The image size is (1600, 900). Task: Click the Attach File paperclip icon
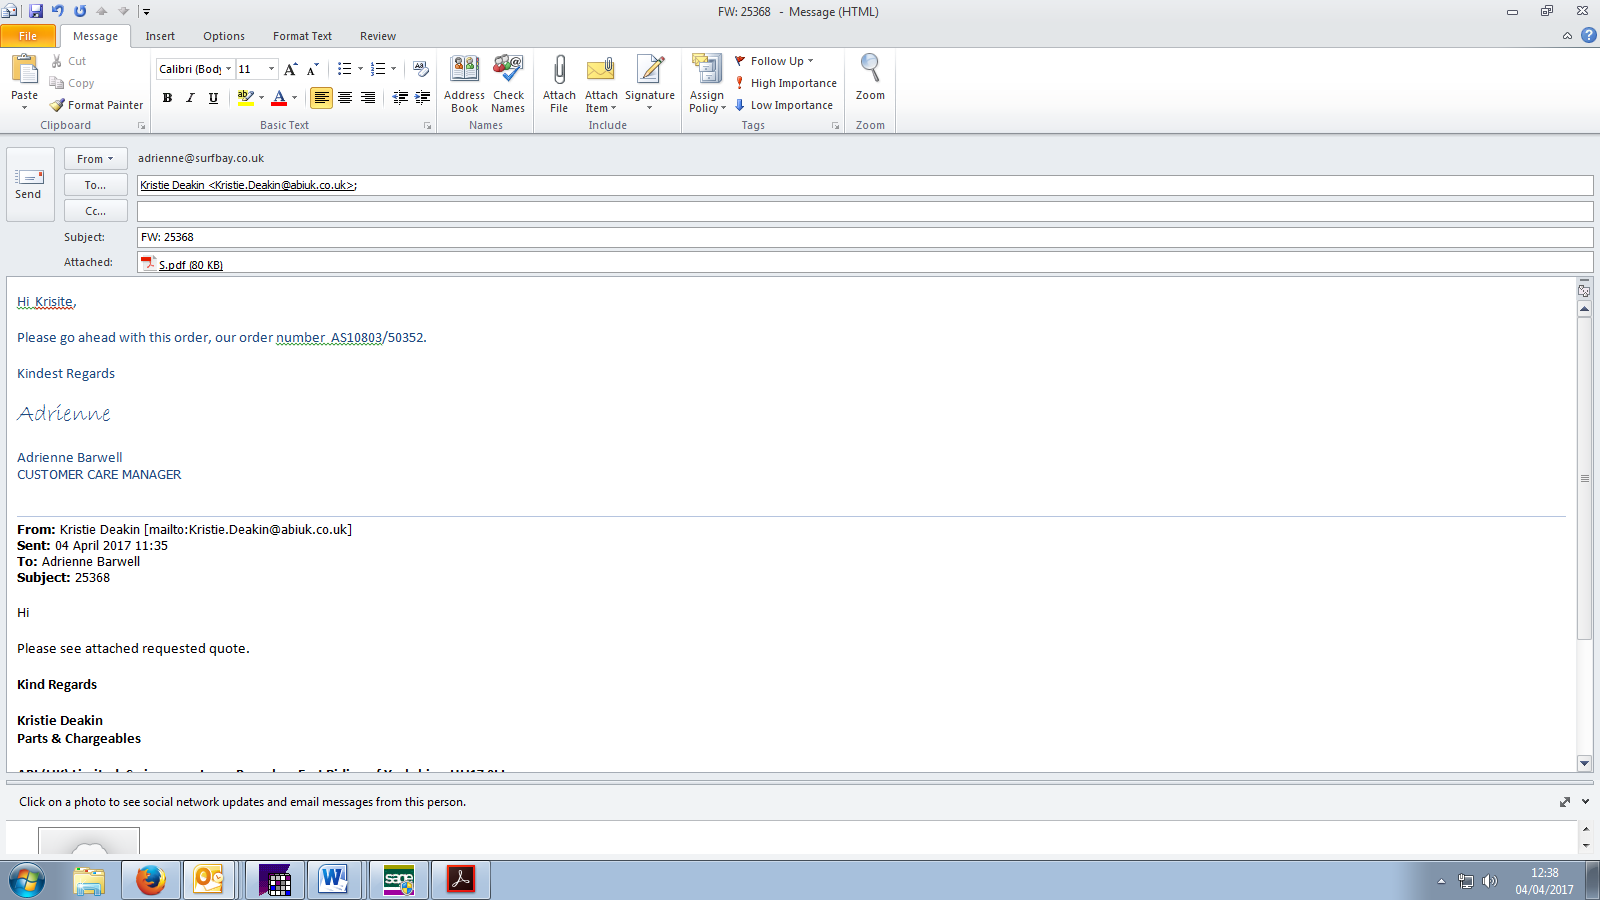coord(559,72)
